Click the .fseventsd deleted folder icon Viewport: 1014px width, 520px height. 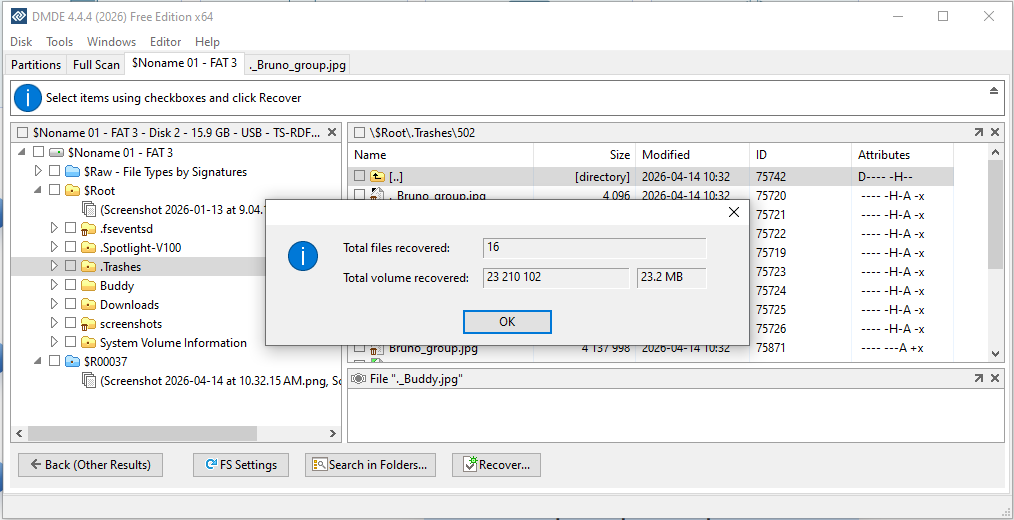pos(89,229)
